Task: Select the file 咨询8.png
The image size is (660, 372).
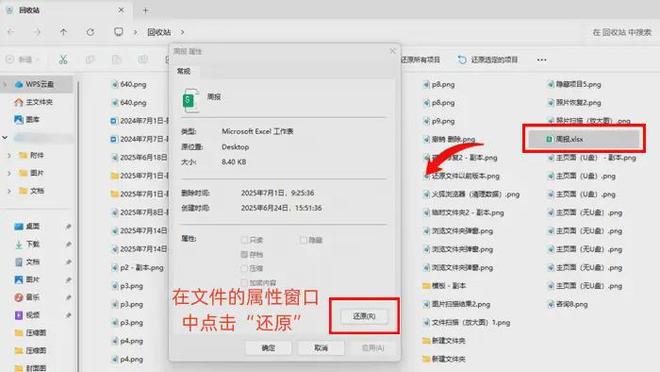Action: tap(567, 304)
